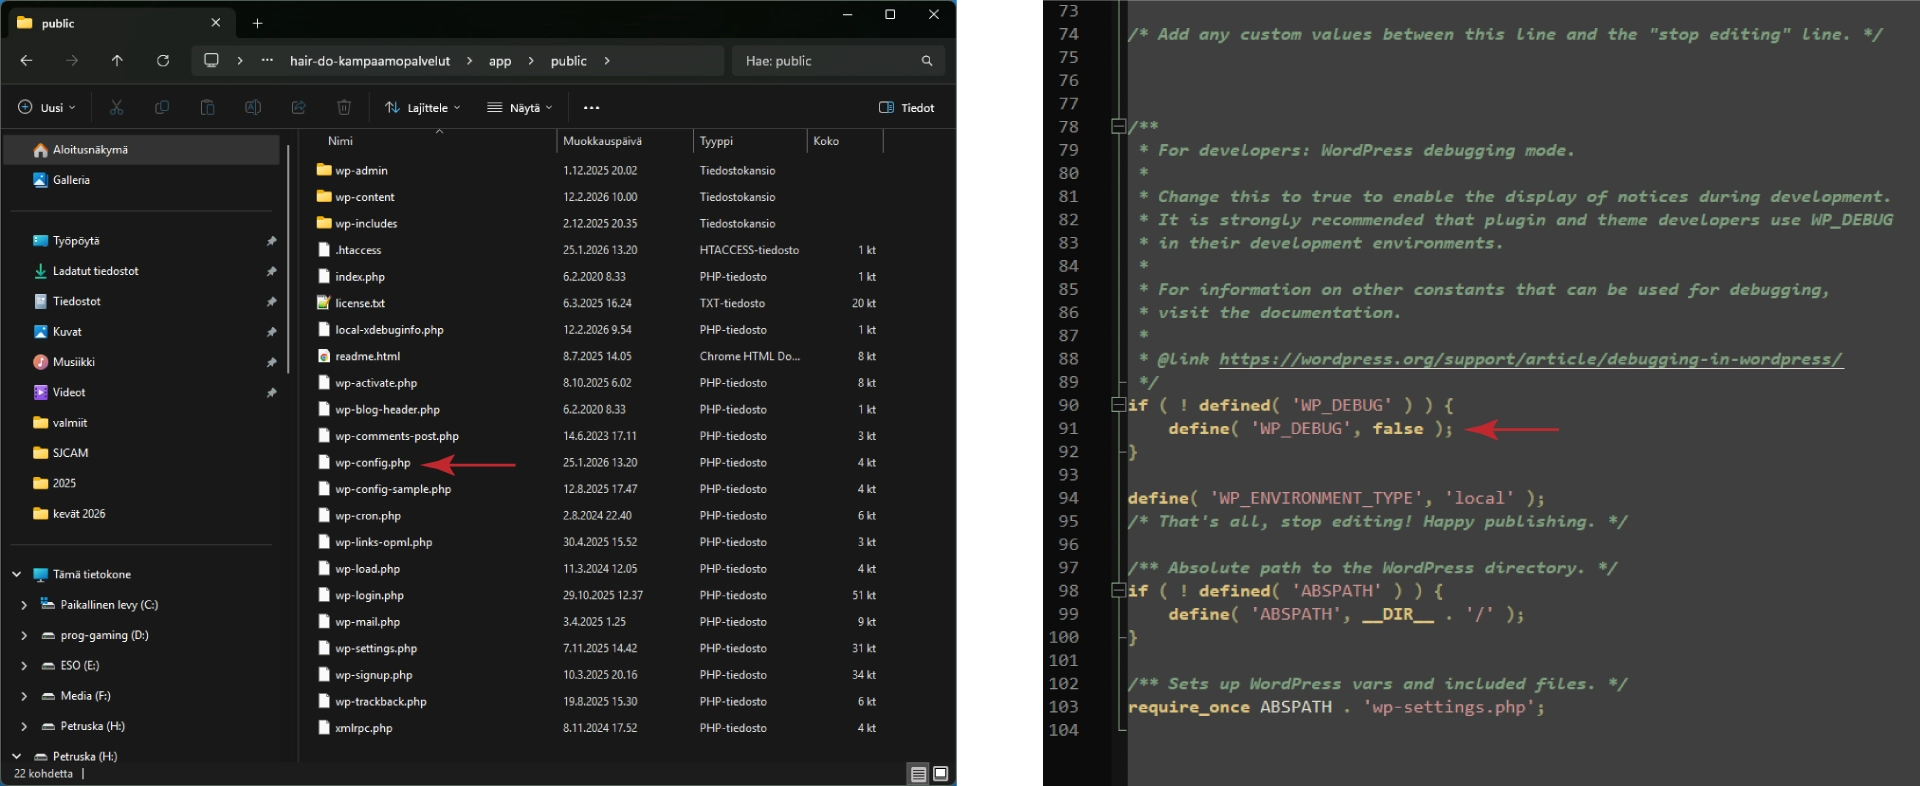The image size is (1920, 786).
Task: Click the Cut scissors icon
Action: click(x=117, y=107)
